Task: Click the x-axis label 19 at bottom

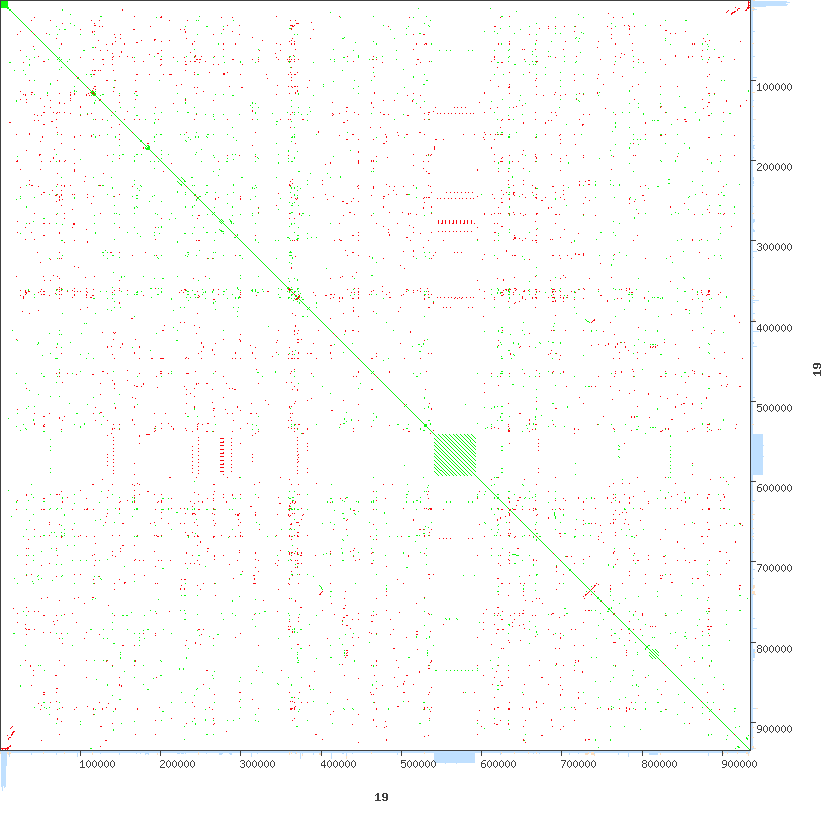Action: [x=381, y=797]
